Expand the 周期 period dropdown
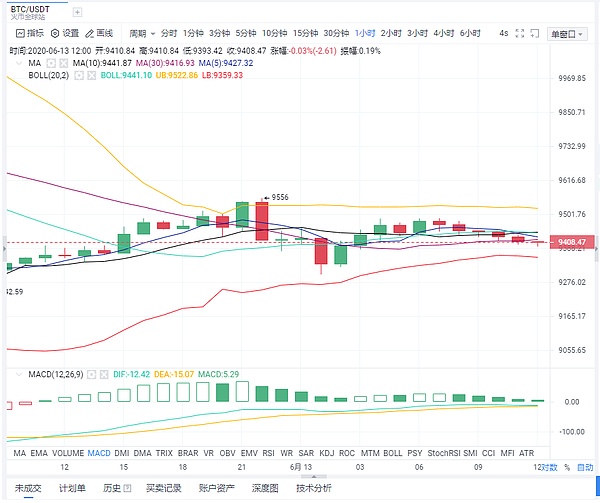600x503 pixels. (x=142, y=33)
